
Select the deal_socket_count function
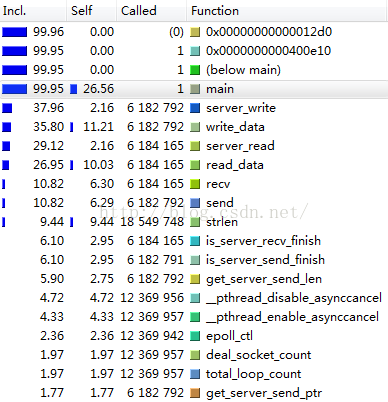point(259,355)
